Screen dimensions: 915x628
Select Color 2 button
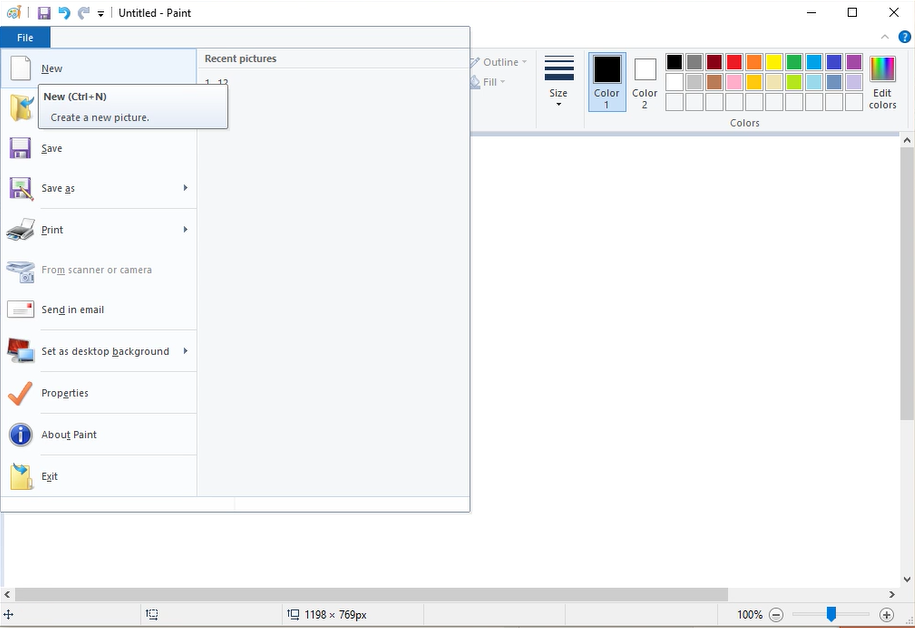(645, 82)
